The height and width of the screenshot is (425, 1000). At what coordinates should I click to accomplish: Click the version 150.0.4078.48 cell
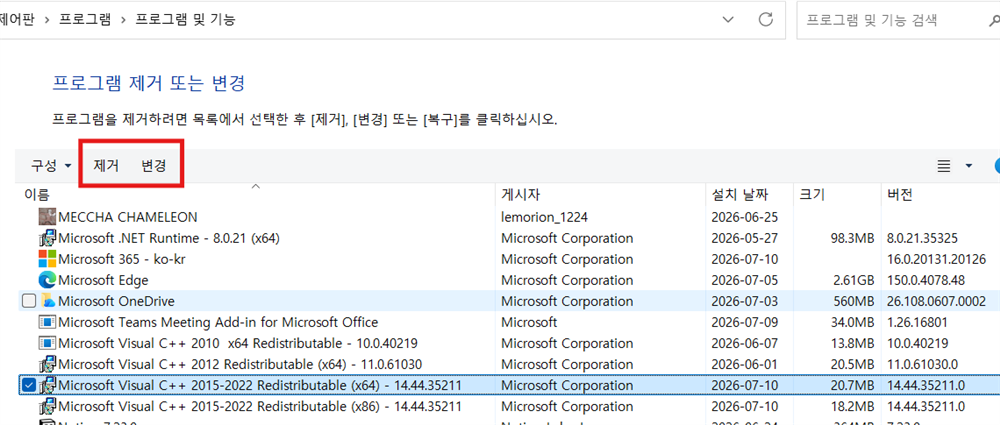click(x=926, y=280)
